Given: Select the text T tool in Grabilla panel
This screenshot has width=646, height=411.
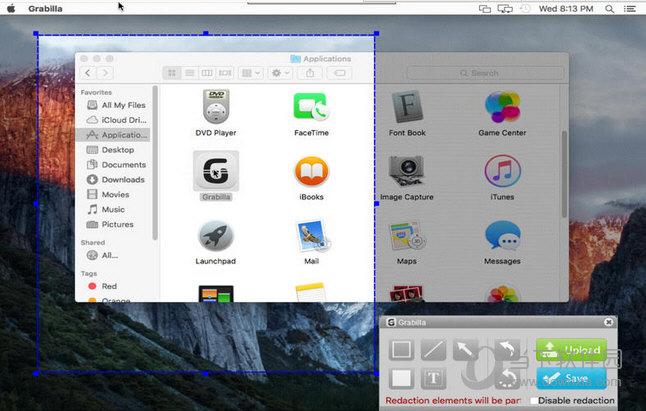Looking at the screenshot, I should click(x=433, y=378).
